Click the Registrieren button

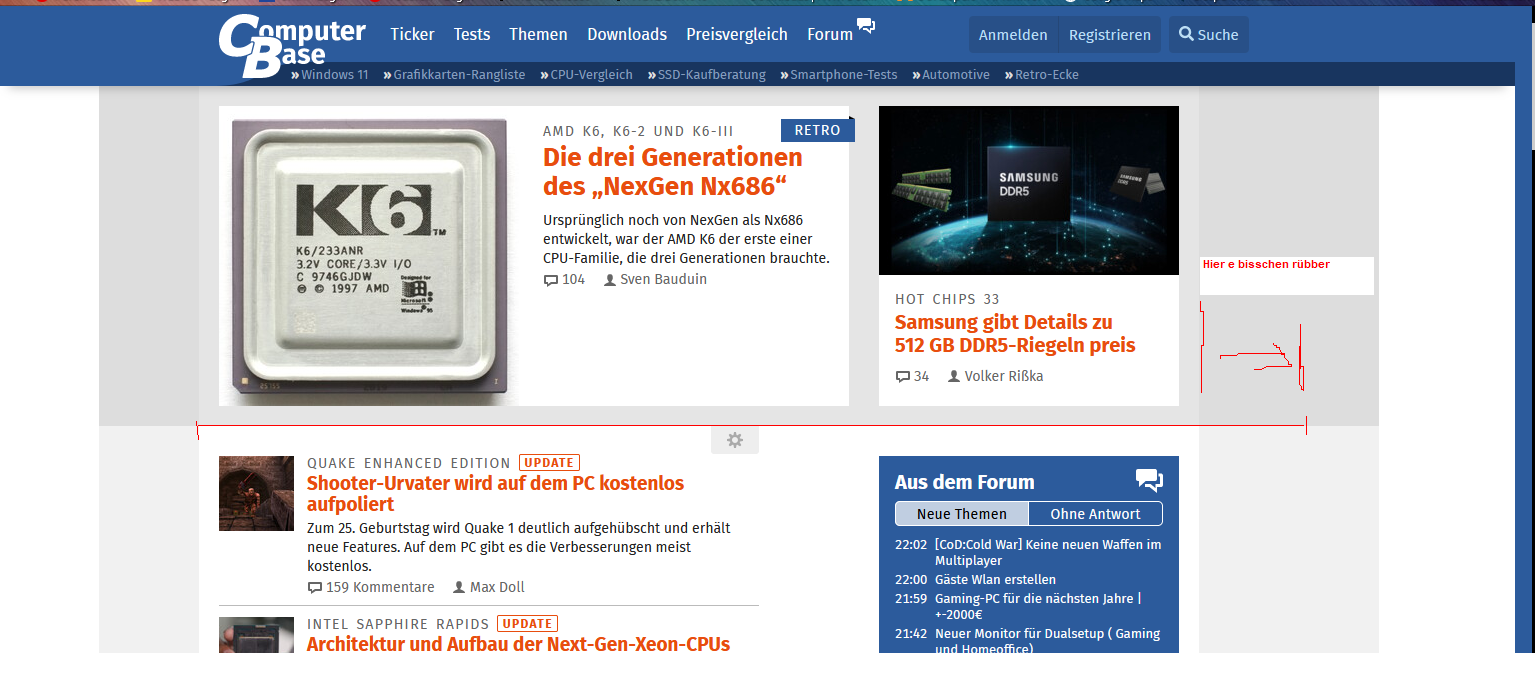tap(1110, 35)
